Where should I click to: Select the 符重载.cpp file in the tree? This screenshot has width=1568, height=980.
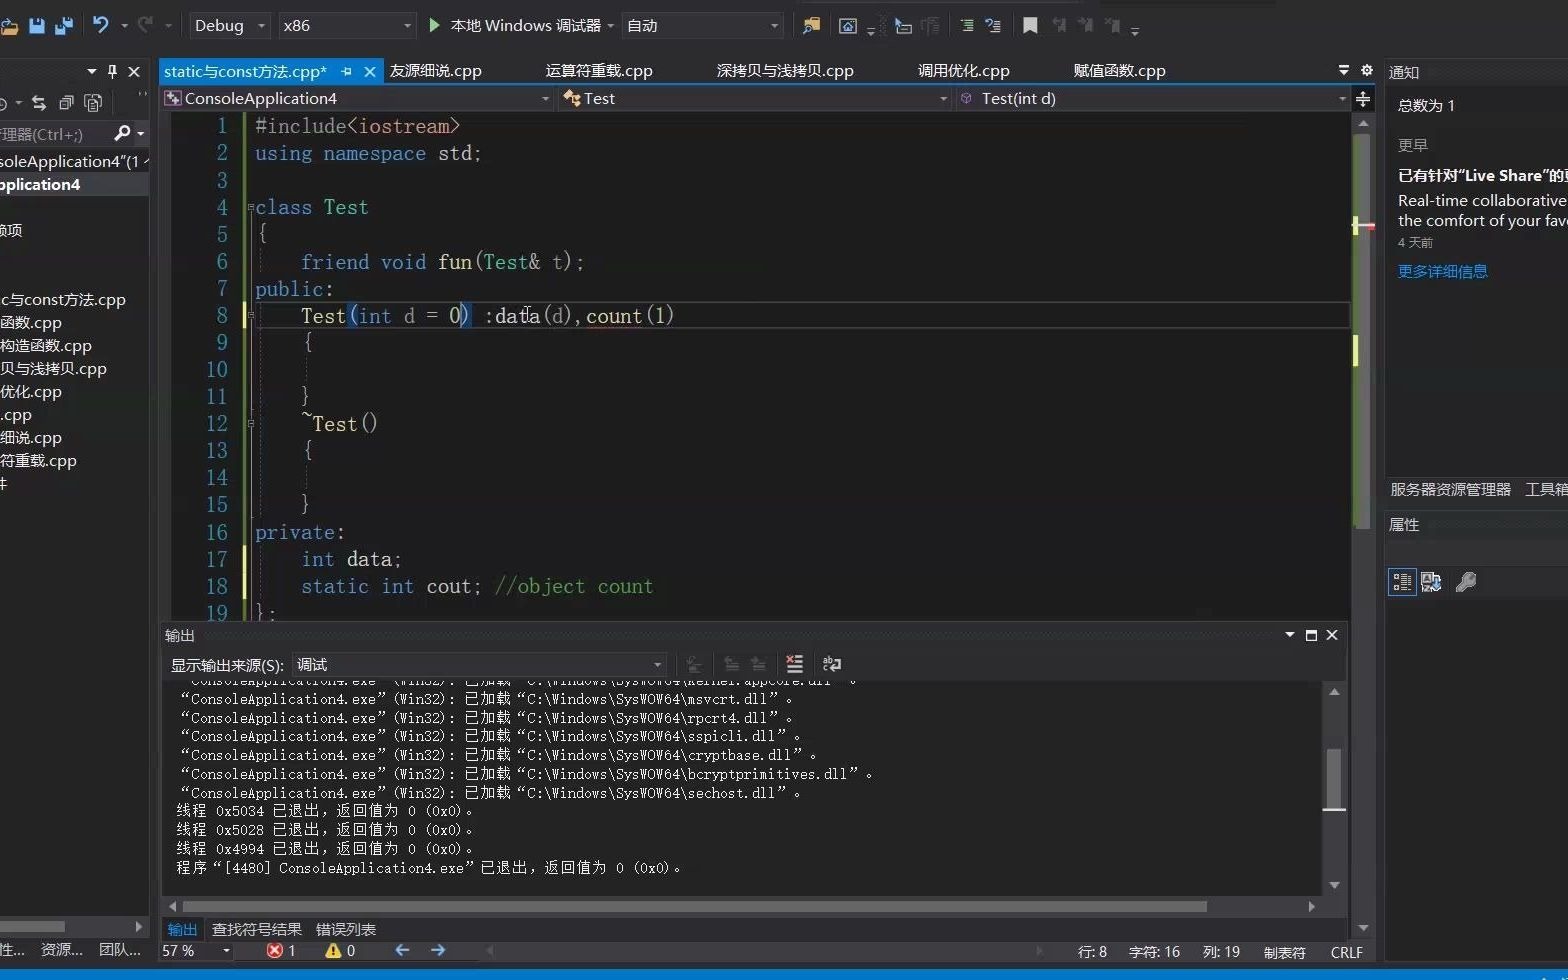tap(38, 461)
